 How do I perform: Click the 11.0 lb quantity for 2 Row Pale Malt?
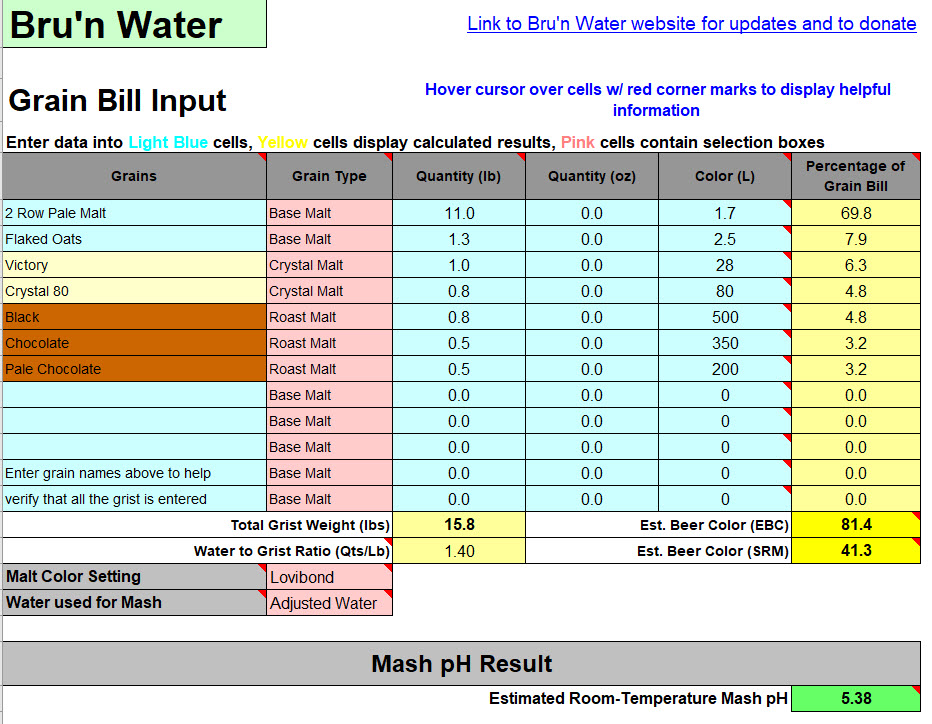click(459, 213)
